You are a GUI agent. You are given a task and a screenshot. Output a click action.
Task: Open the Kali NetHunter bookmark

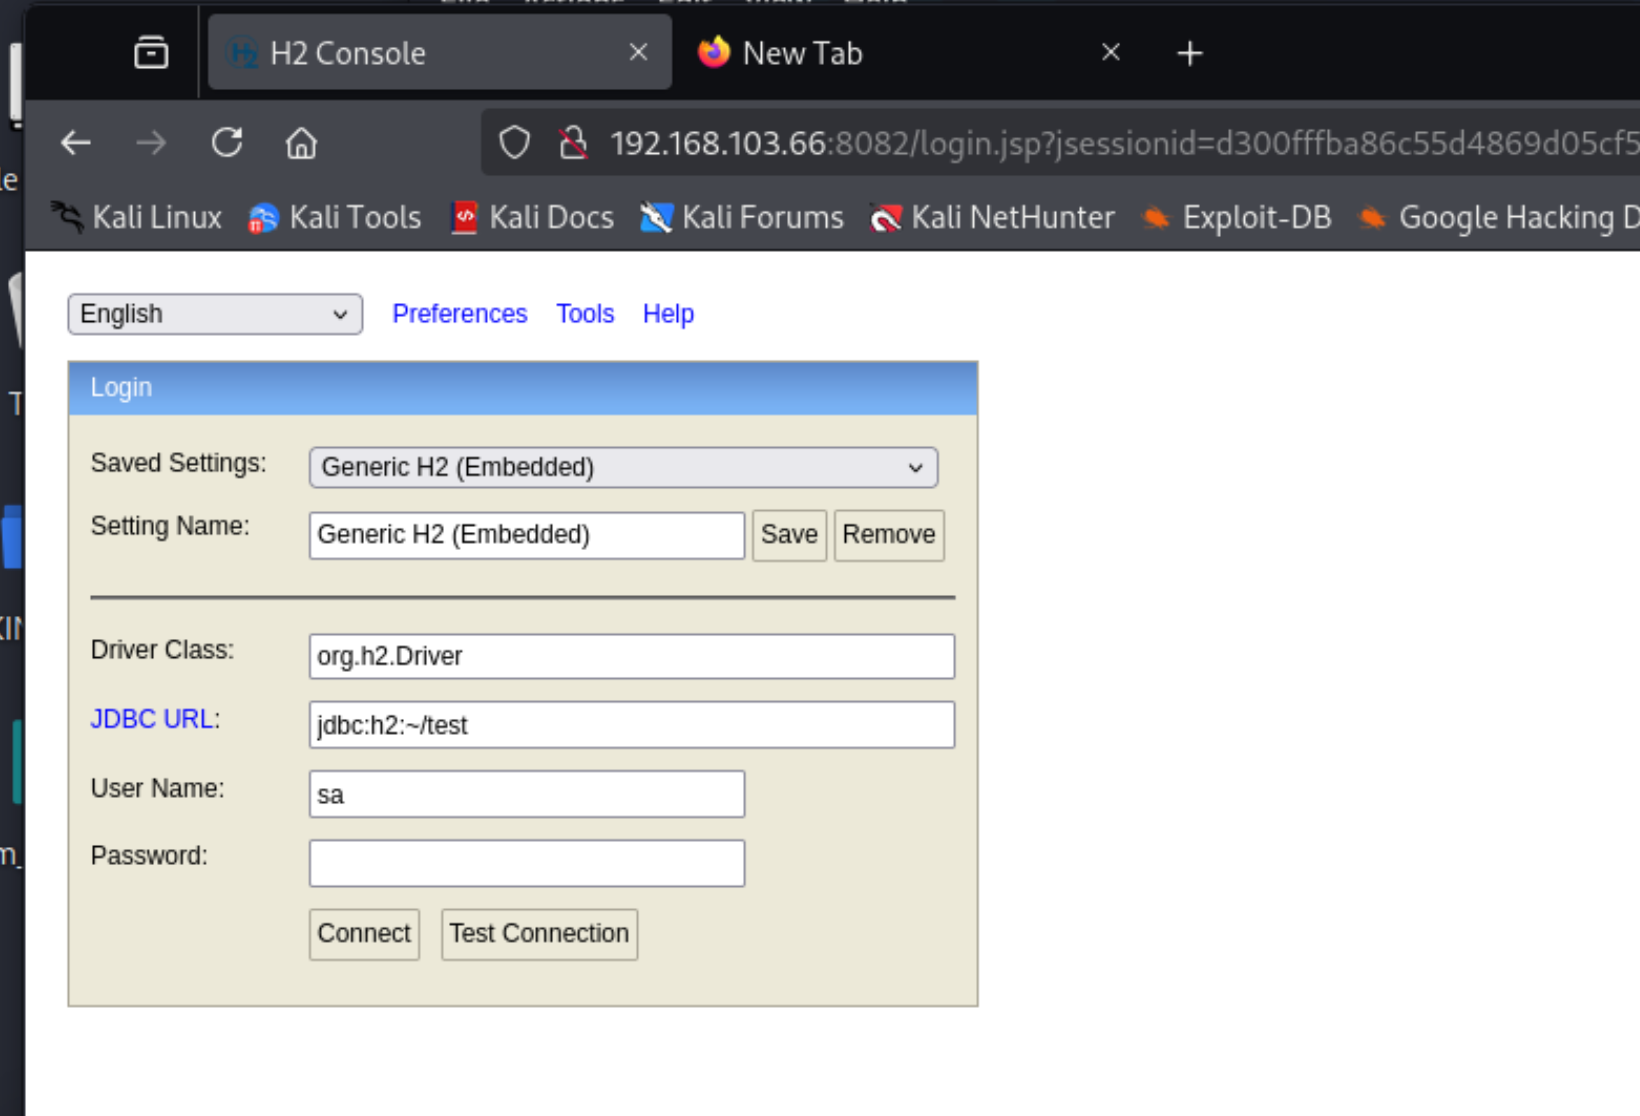992,217
